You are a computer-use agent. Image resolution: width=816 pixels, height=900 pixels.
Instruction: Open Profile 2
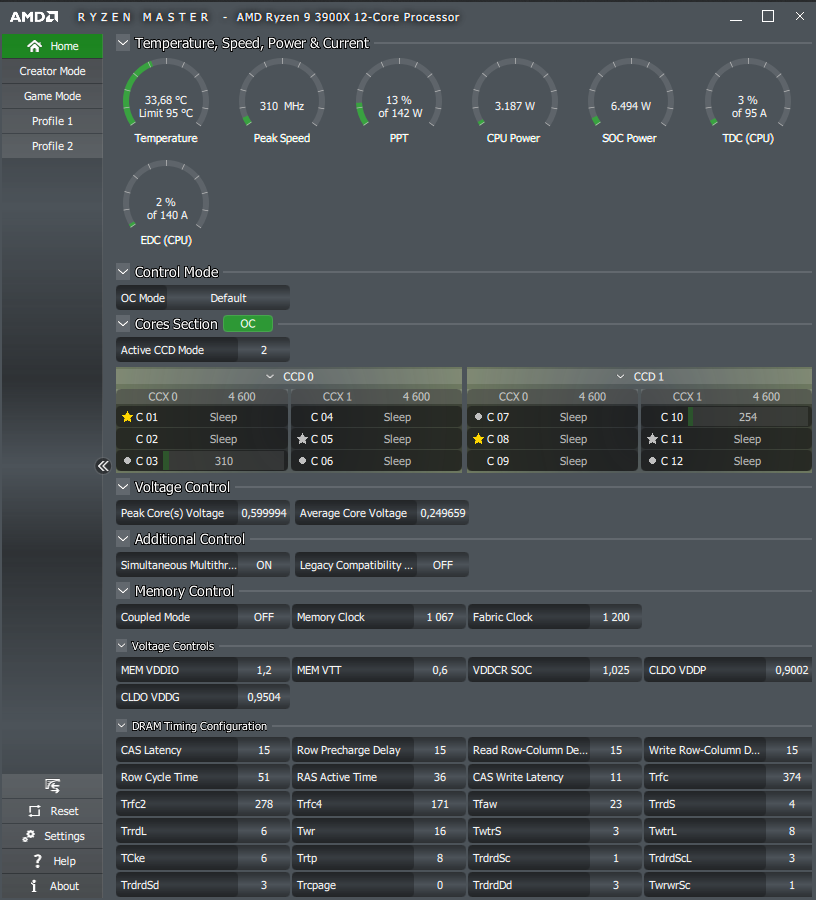pyautogui.click(x=52, y=146)
